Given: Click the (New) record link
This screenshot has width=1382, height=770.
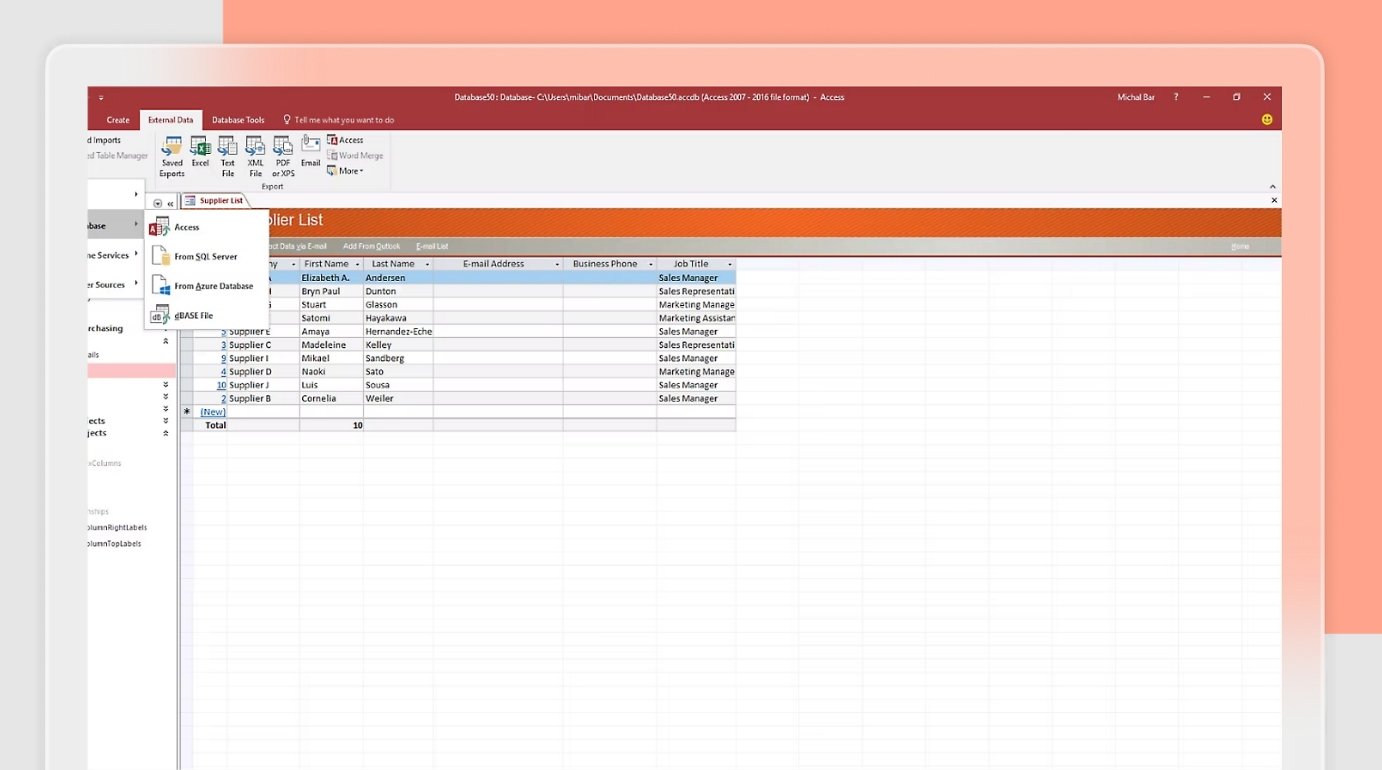Looking at the screenshot, I should click(x=212, y=412).
